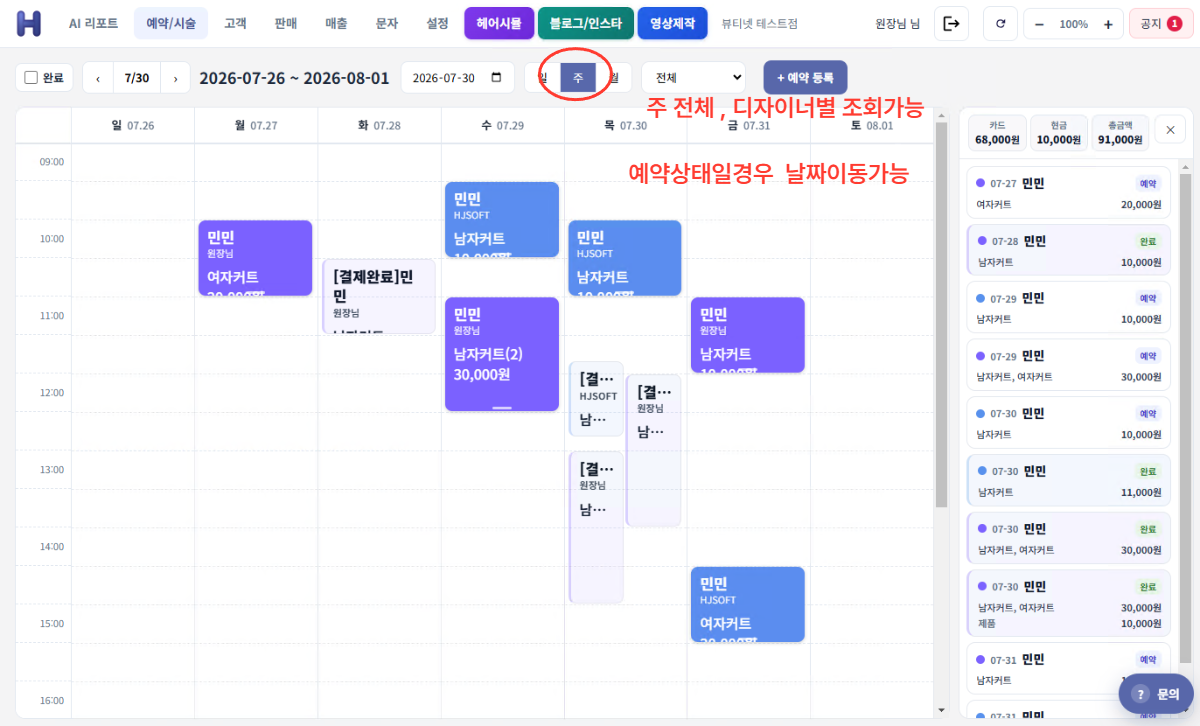1200x726 pixels.
Task: Open the AI 리포트 menu
Action: [x=93, y=22]
